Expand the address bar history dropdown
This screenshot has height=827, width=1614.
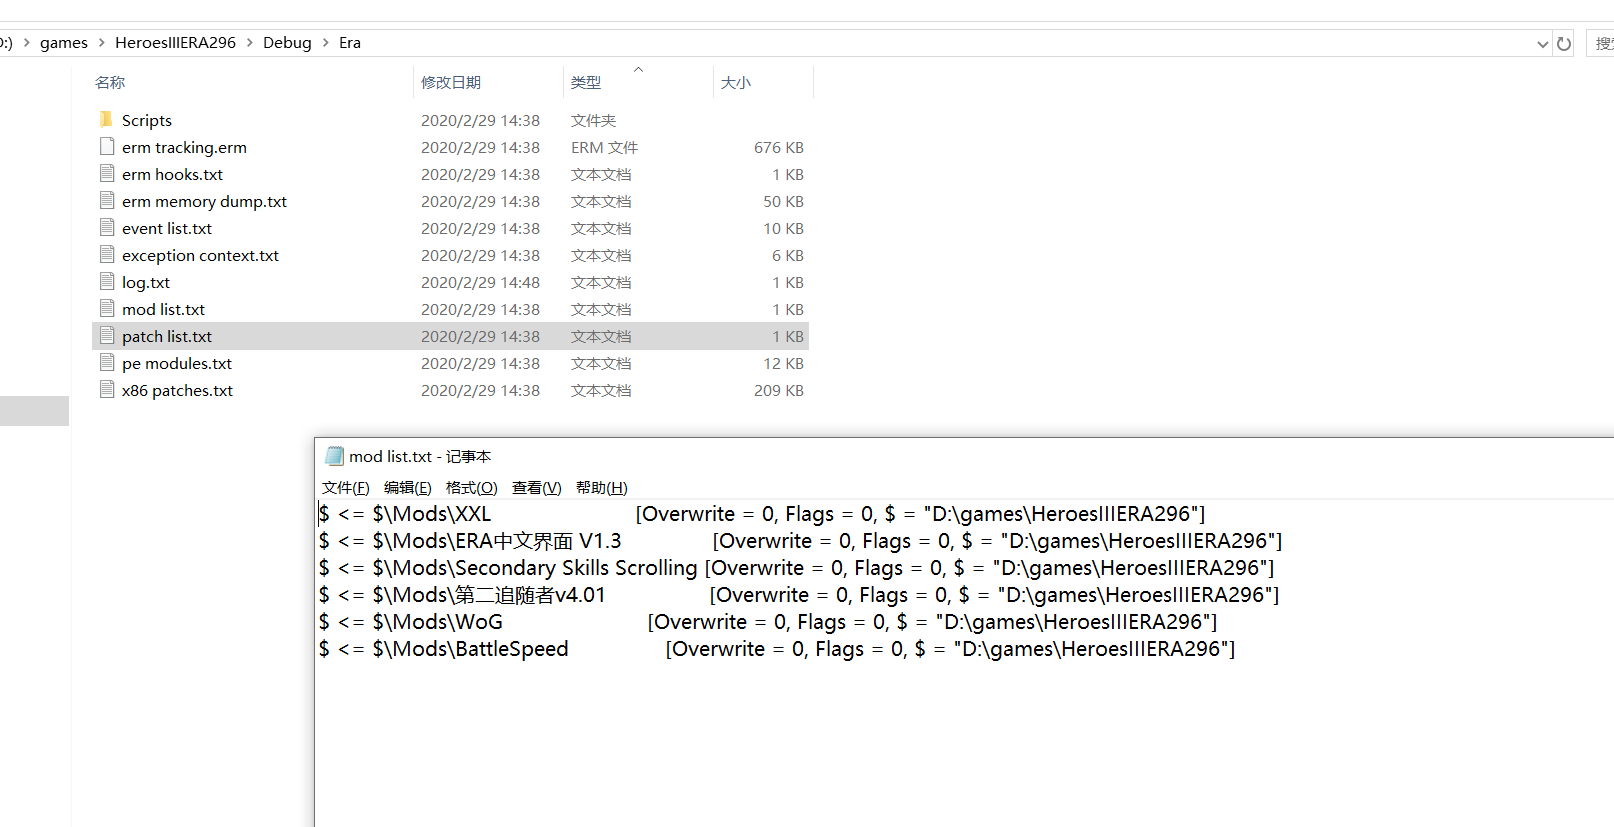[1543, 43]
